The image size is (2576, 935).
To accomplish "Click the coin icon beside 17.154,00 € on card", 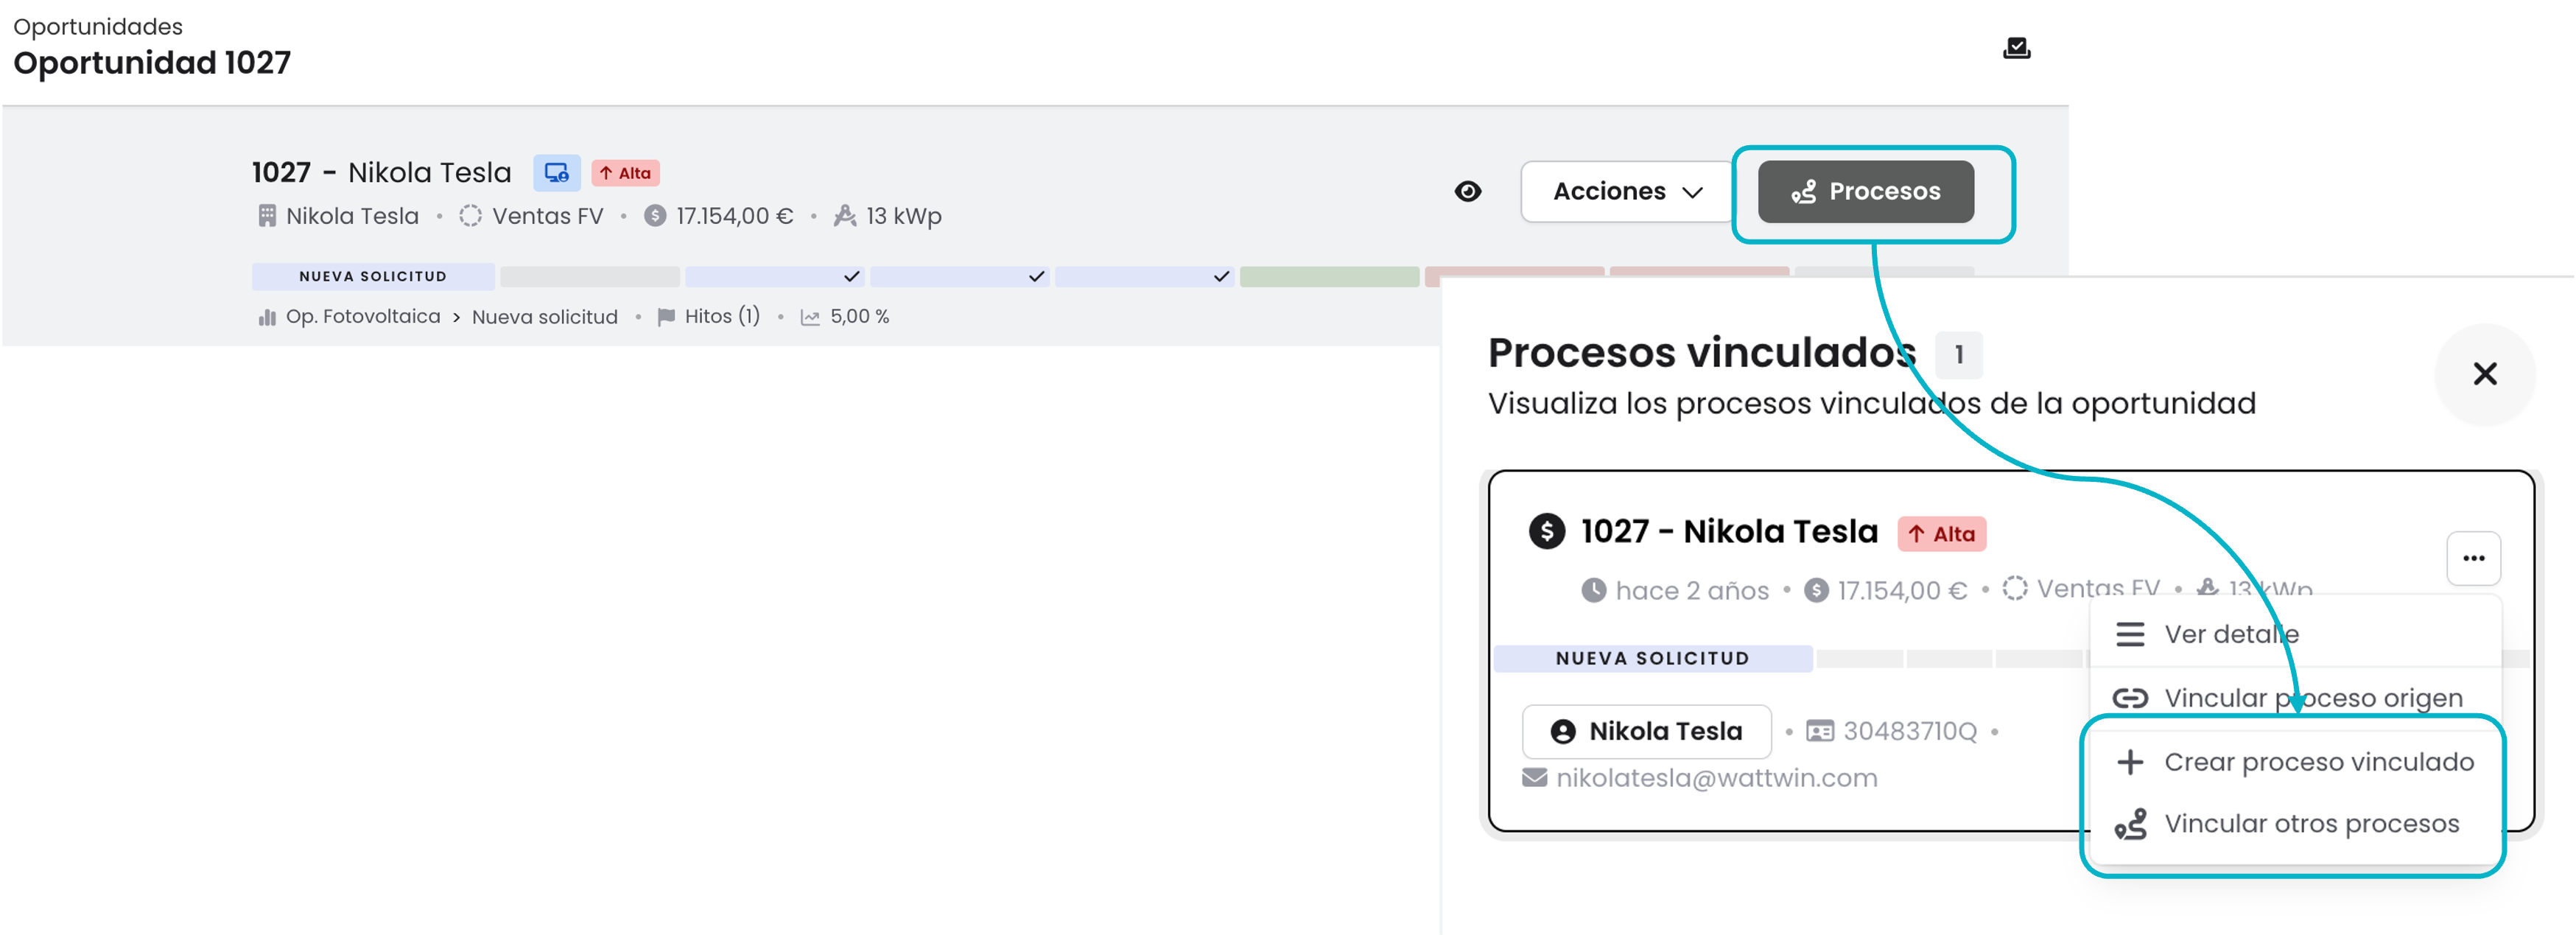I will [1816, 591].
